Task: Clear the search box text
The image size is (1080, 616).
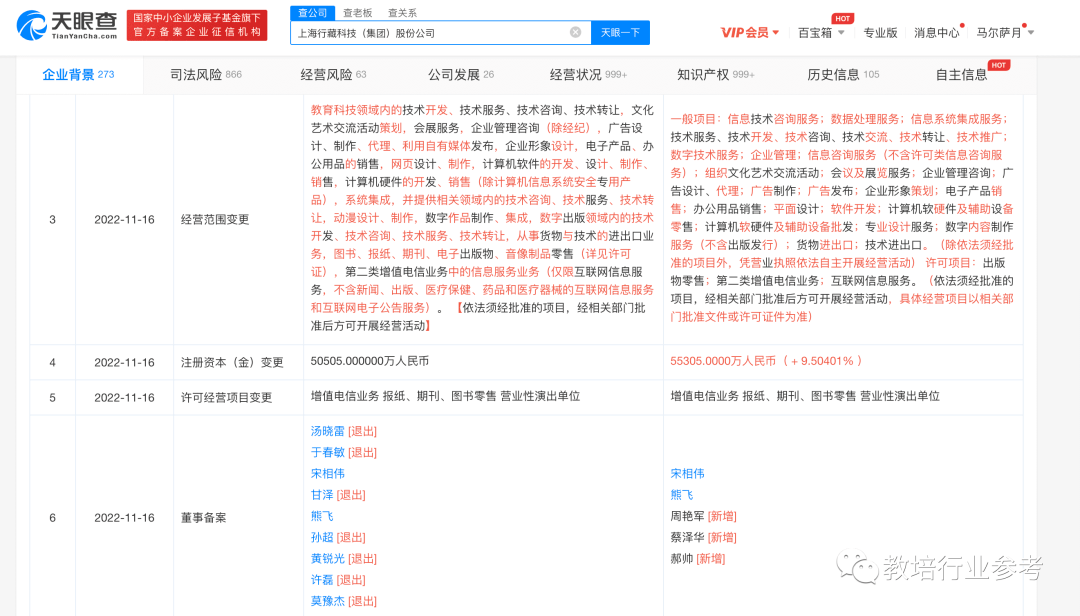Action: (575, 32)
